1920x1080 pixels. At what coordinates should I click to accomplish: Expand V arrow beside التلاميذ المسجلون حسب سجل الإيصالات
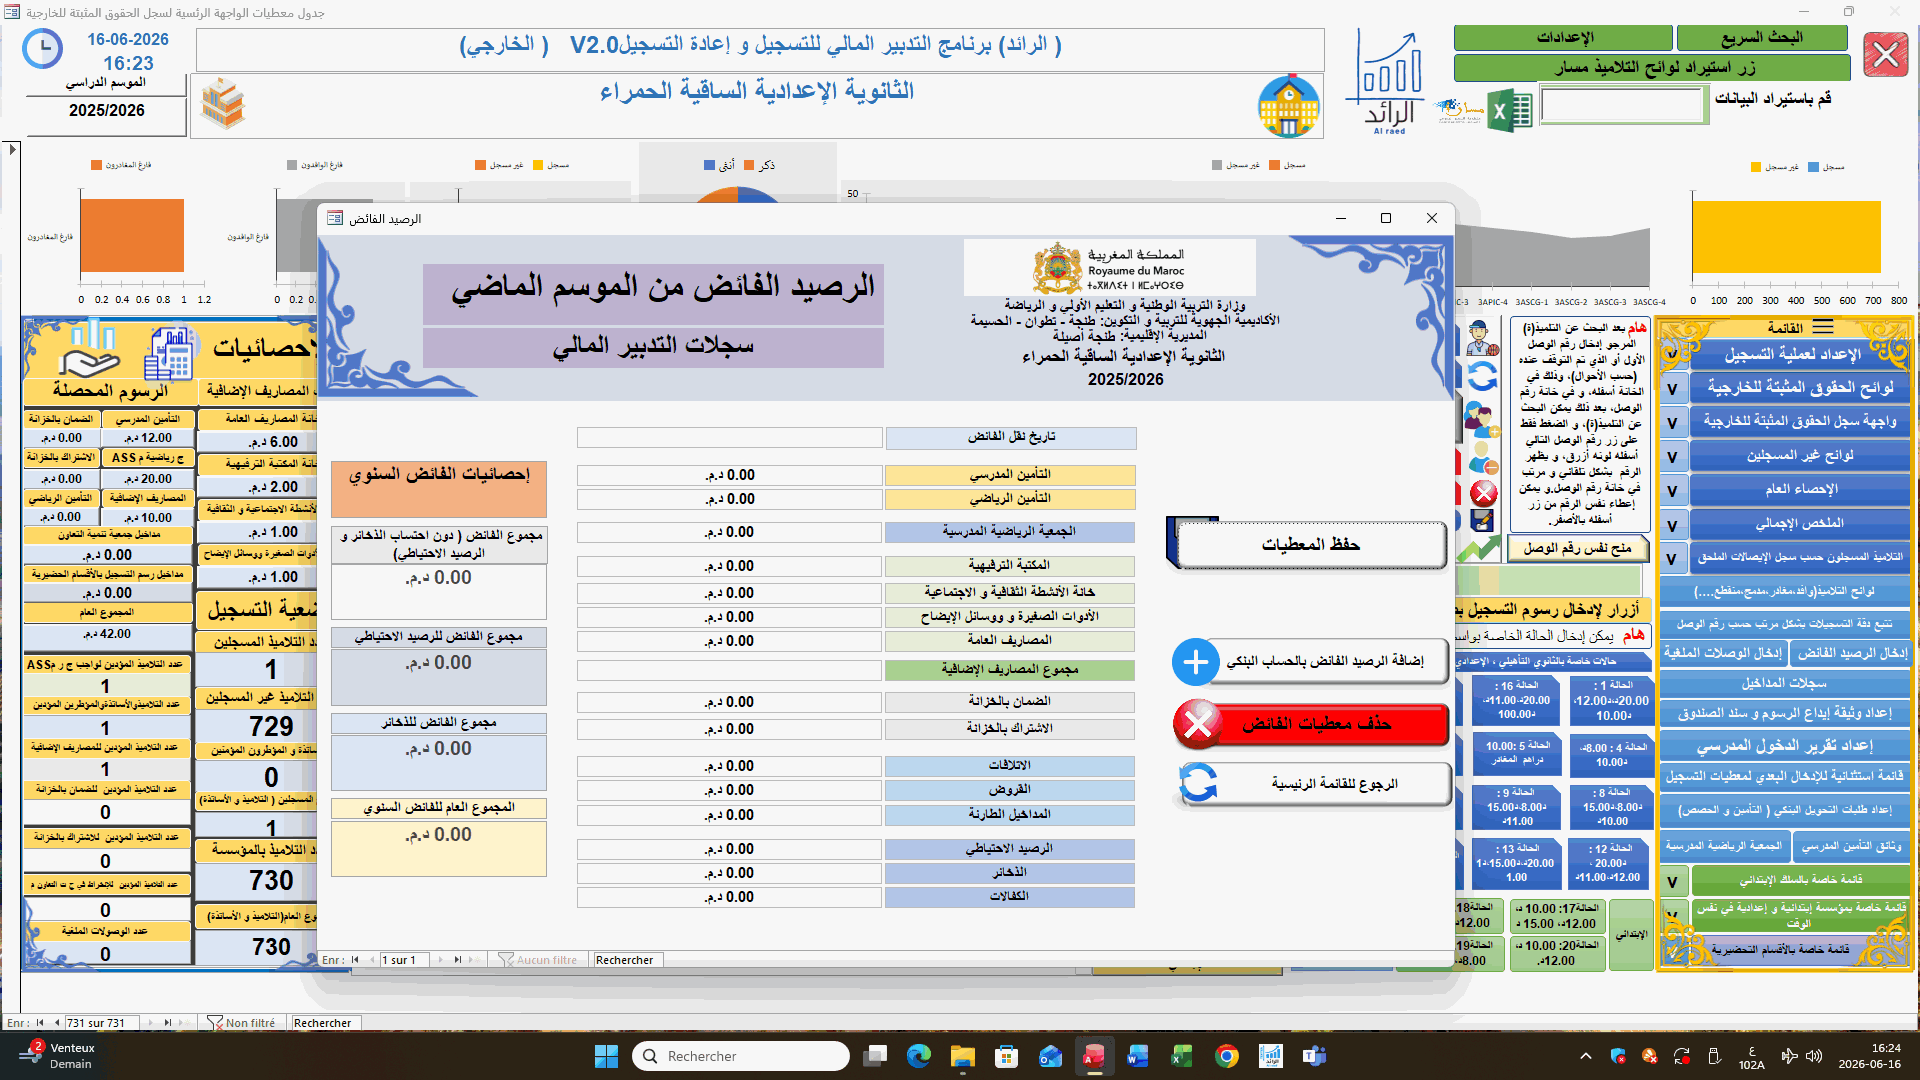pyautogui.click(x=1672, y=558)
